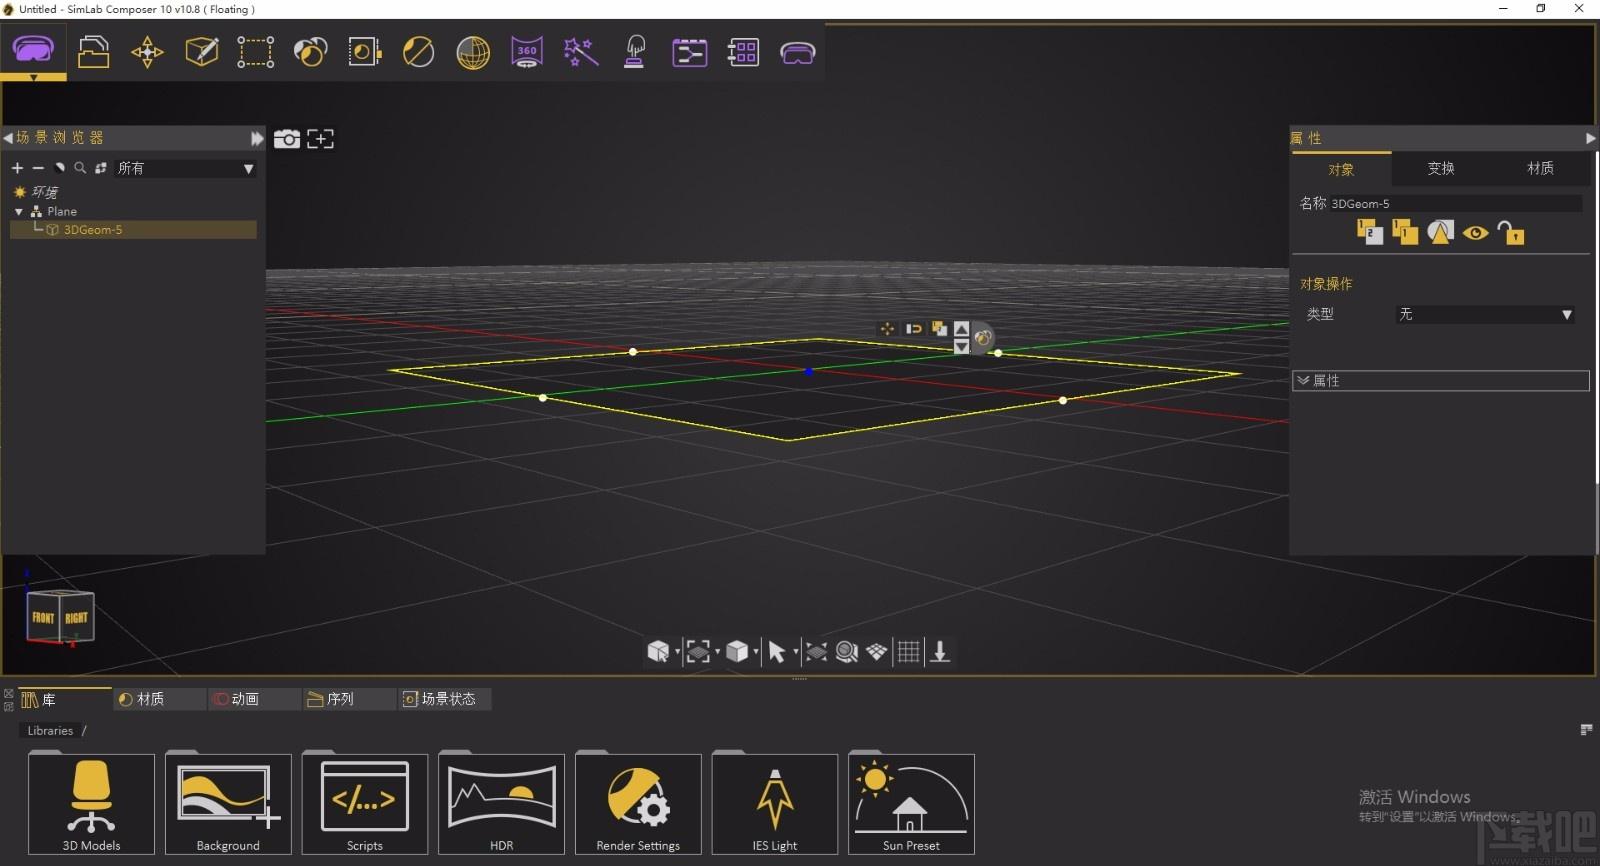Click the 名称 name field 3DGeom-5

pyautogui.click(x=1455, y=204)
